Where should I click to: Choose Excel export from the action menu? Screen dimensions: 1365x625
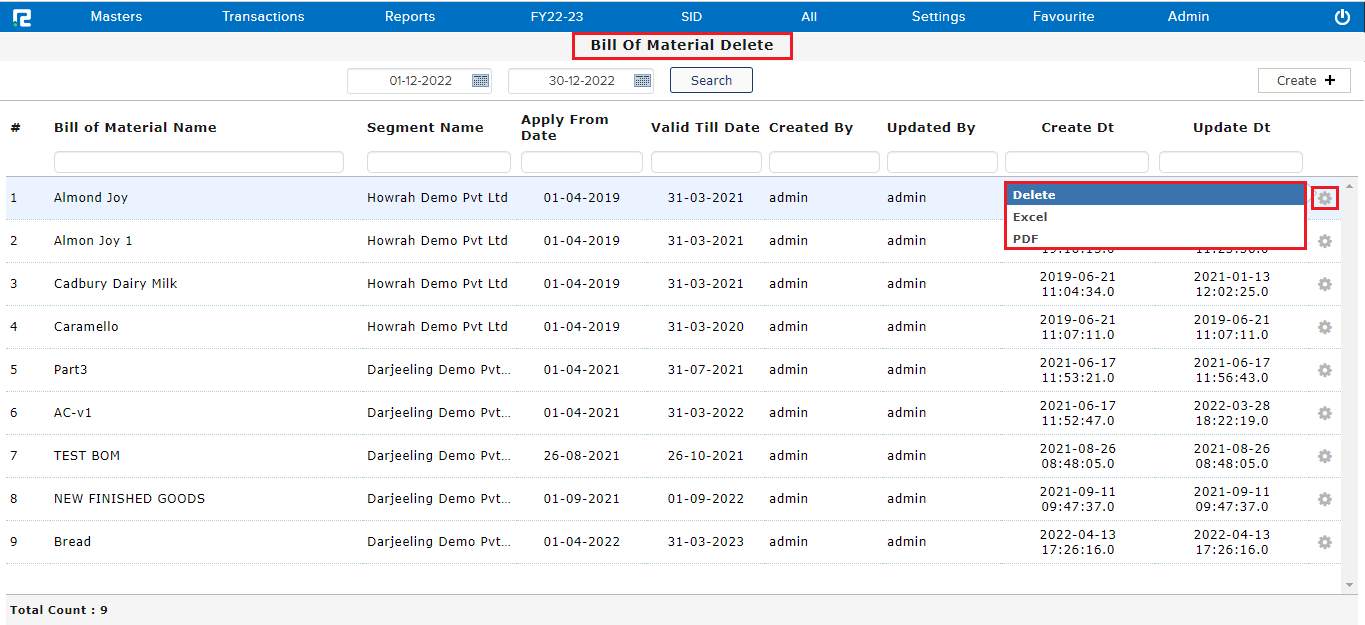pos(1030,217)
